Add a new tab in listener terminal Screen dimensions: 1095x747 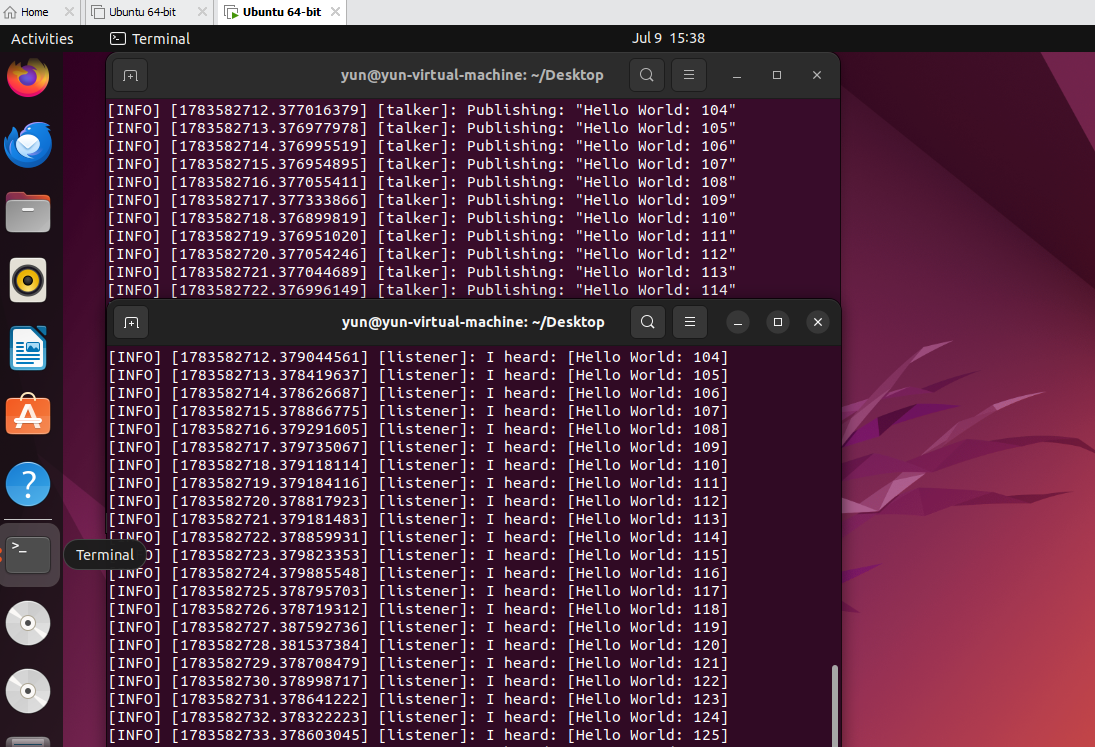coord(131,323)
